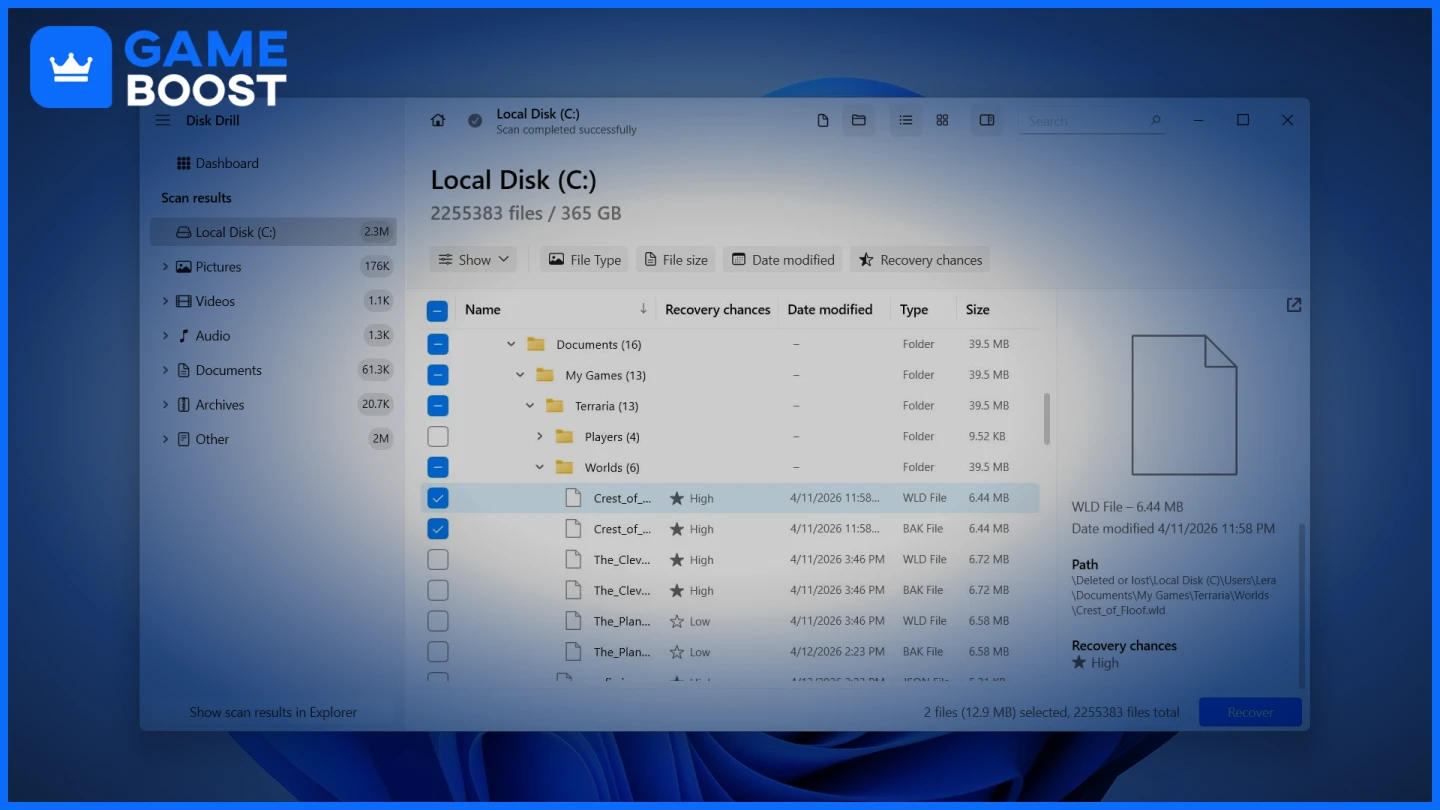Open the Show dropdown
Image resolution: width=1440 pixels, height=810 pixels.
[x=472, y=259]
